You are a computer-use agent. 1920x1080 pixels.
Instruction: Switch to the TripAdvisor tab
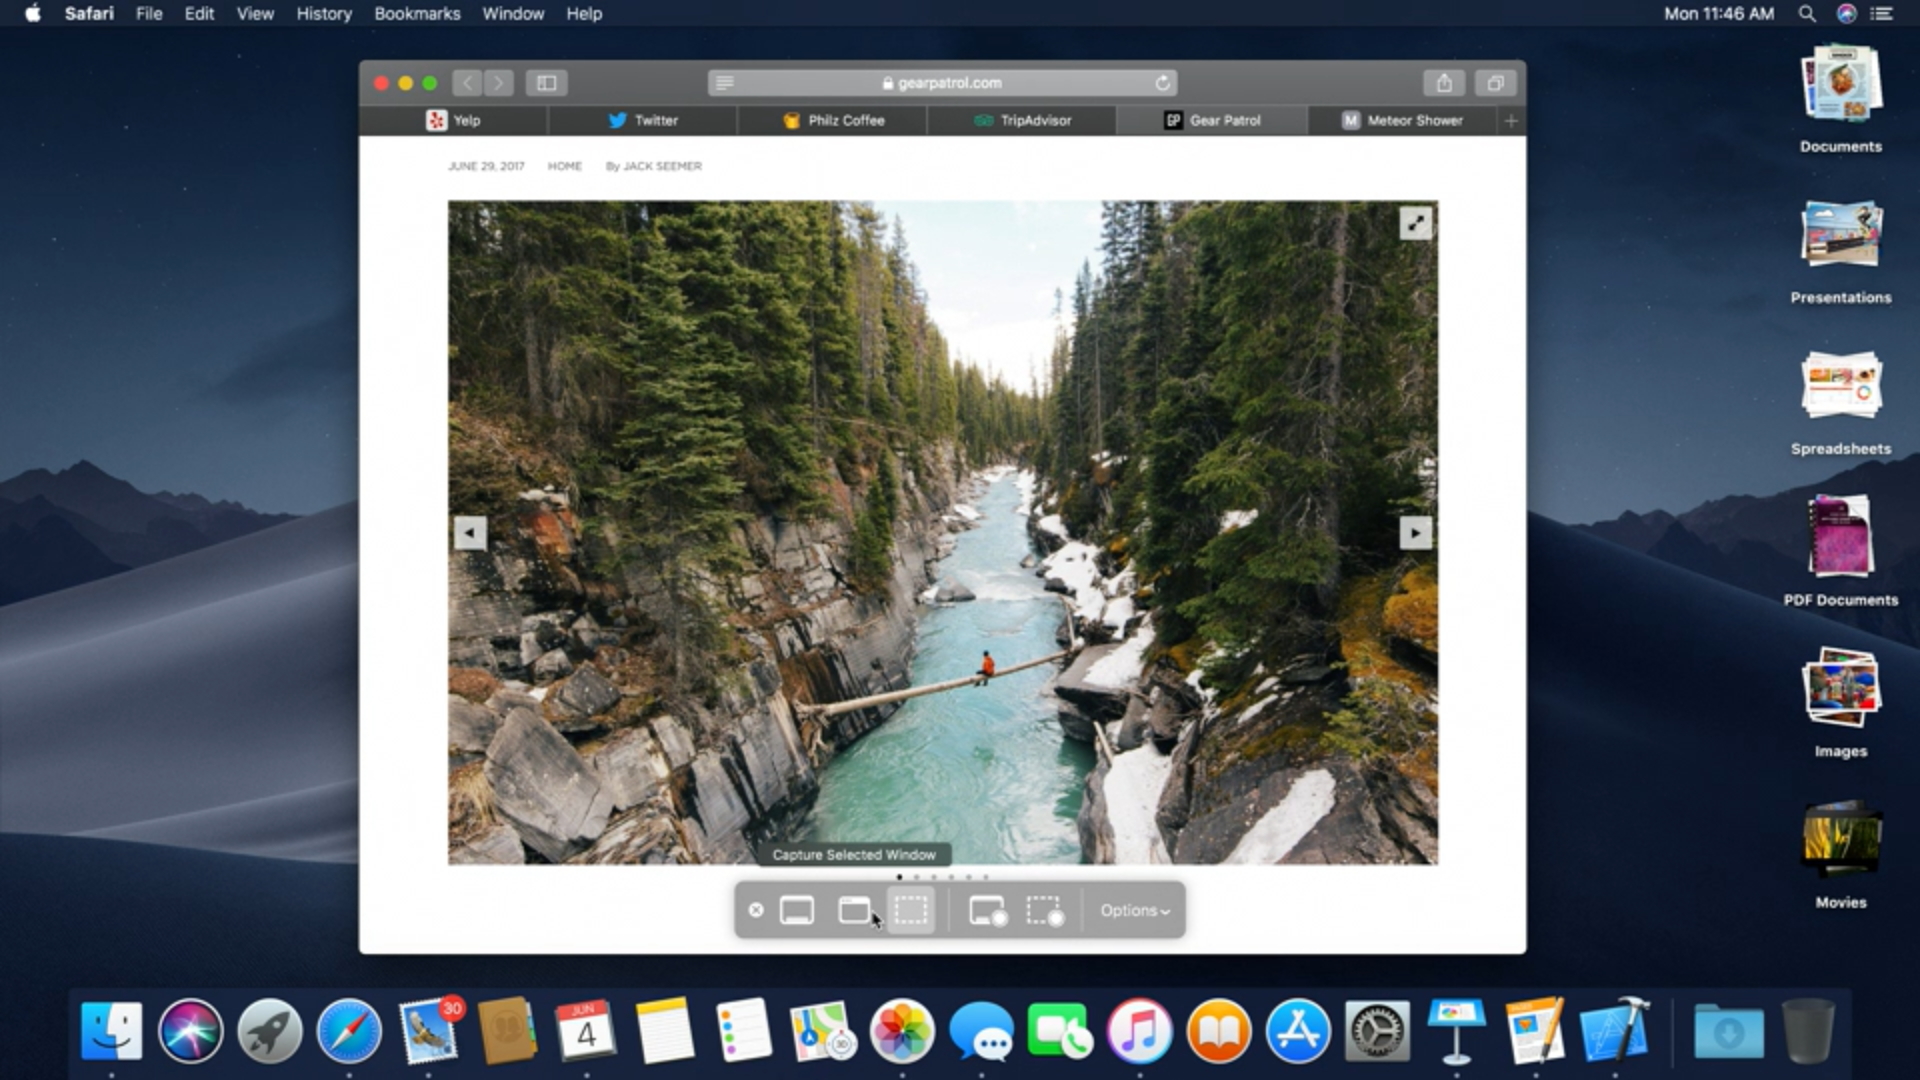[1022, 120]
